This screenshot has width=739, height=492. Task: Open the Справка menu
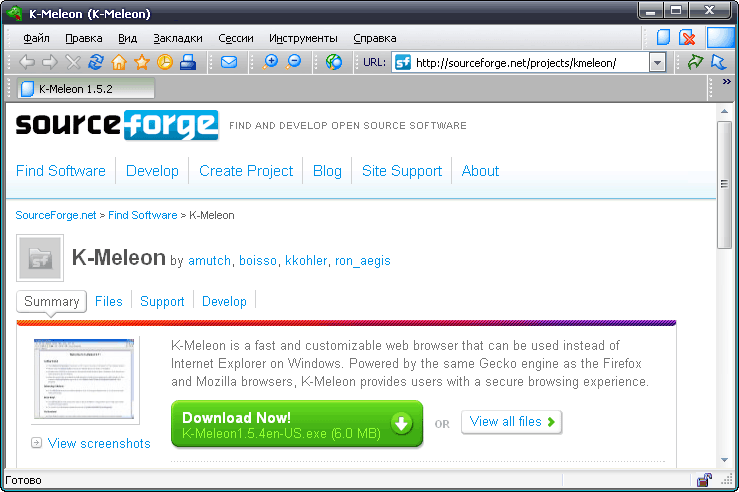point(375,38)
